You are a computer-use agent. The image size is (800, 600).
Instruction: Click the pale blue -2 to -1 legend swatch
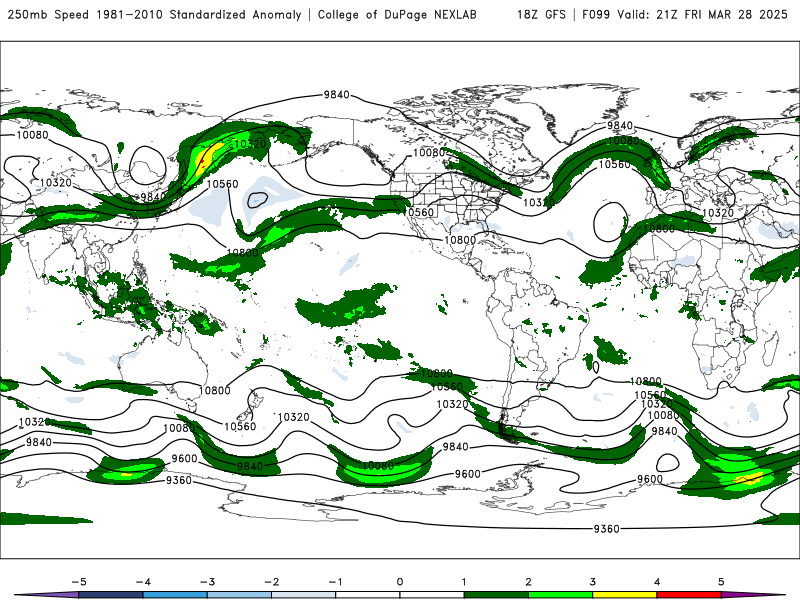[304, 595]
